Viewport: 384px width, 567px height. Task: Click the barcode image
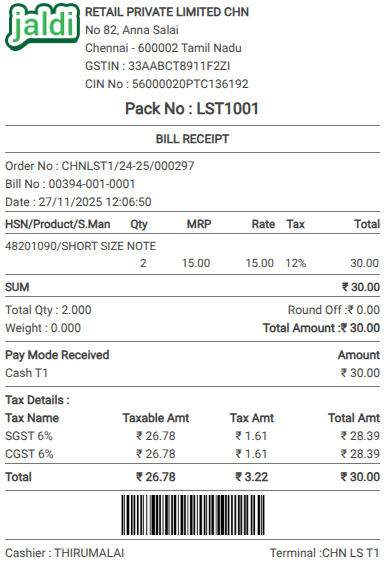click(193, 515)
